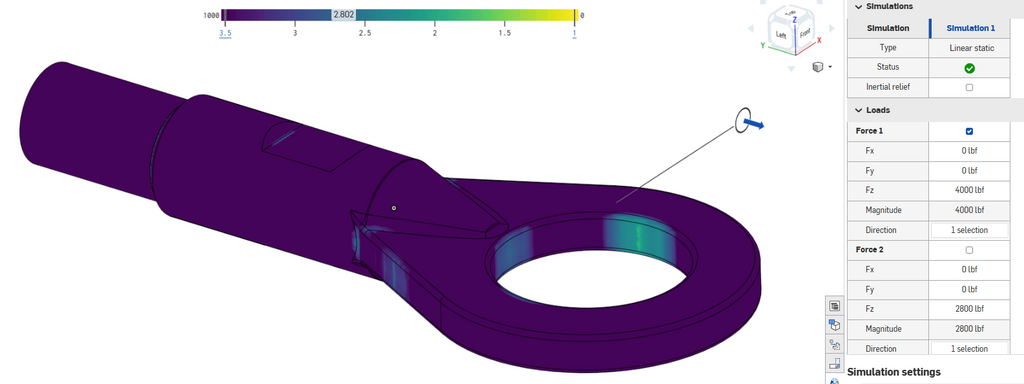Edit Force 2 Magnitude 2800 lbf field

pyautogui.click(x=969, y=328)
